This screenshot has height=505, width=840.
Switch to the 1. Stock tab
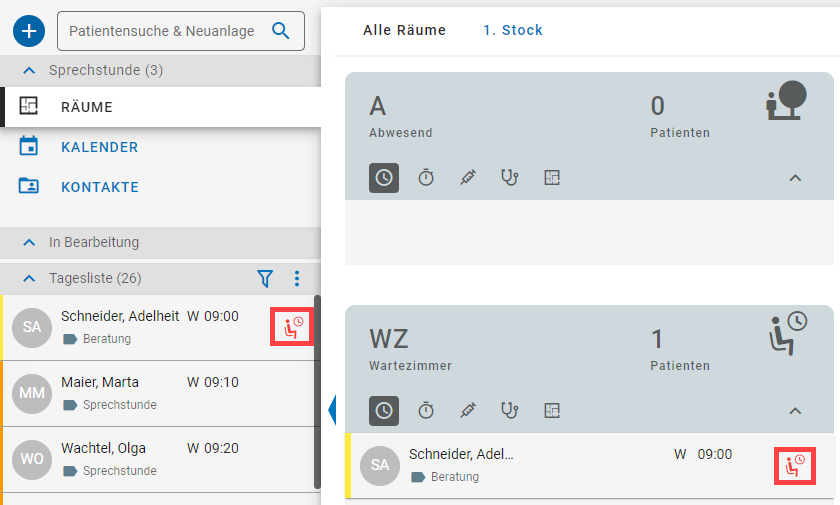512,30
